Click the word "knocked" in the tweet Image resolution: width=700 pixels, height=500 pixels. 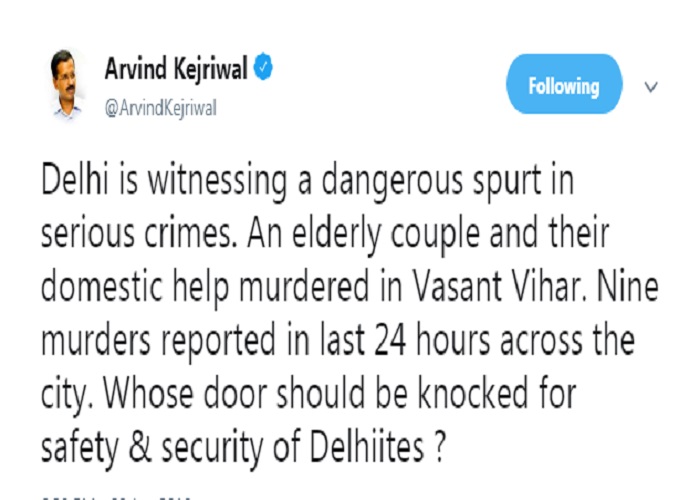tap(473, 394)
